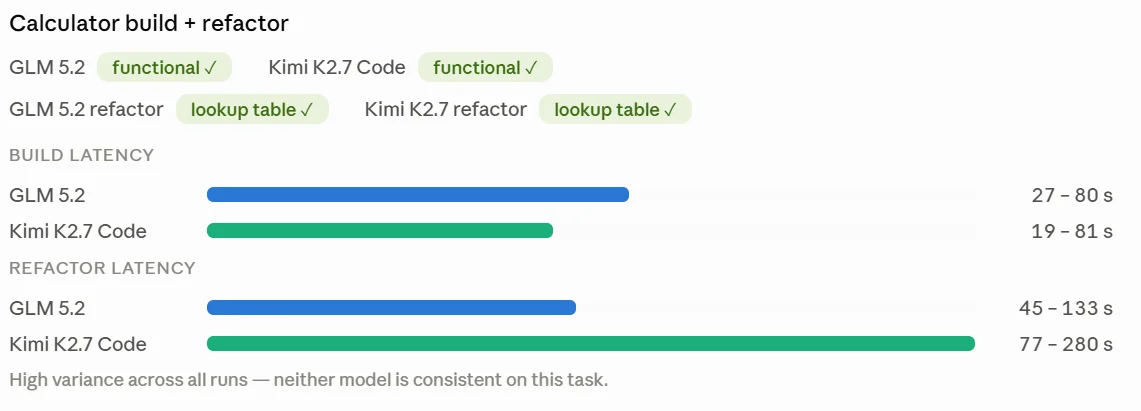The image size is (1141, 411).
Task: Click the BUILD LATENCY section label
Action: 82,155
